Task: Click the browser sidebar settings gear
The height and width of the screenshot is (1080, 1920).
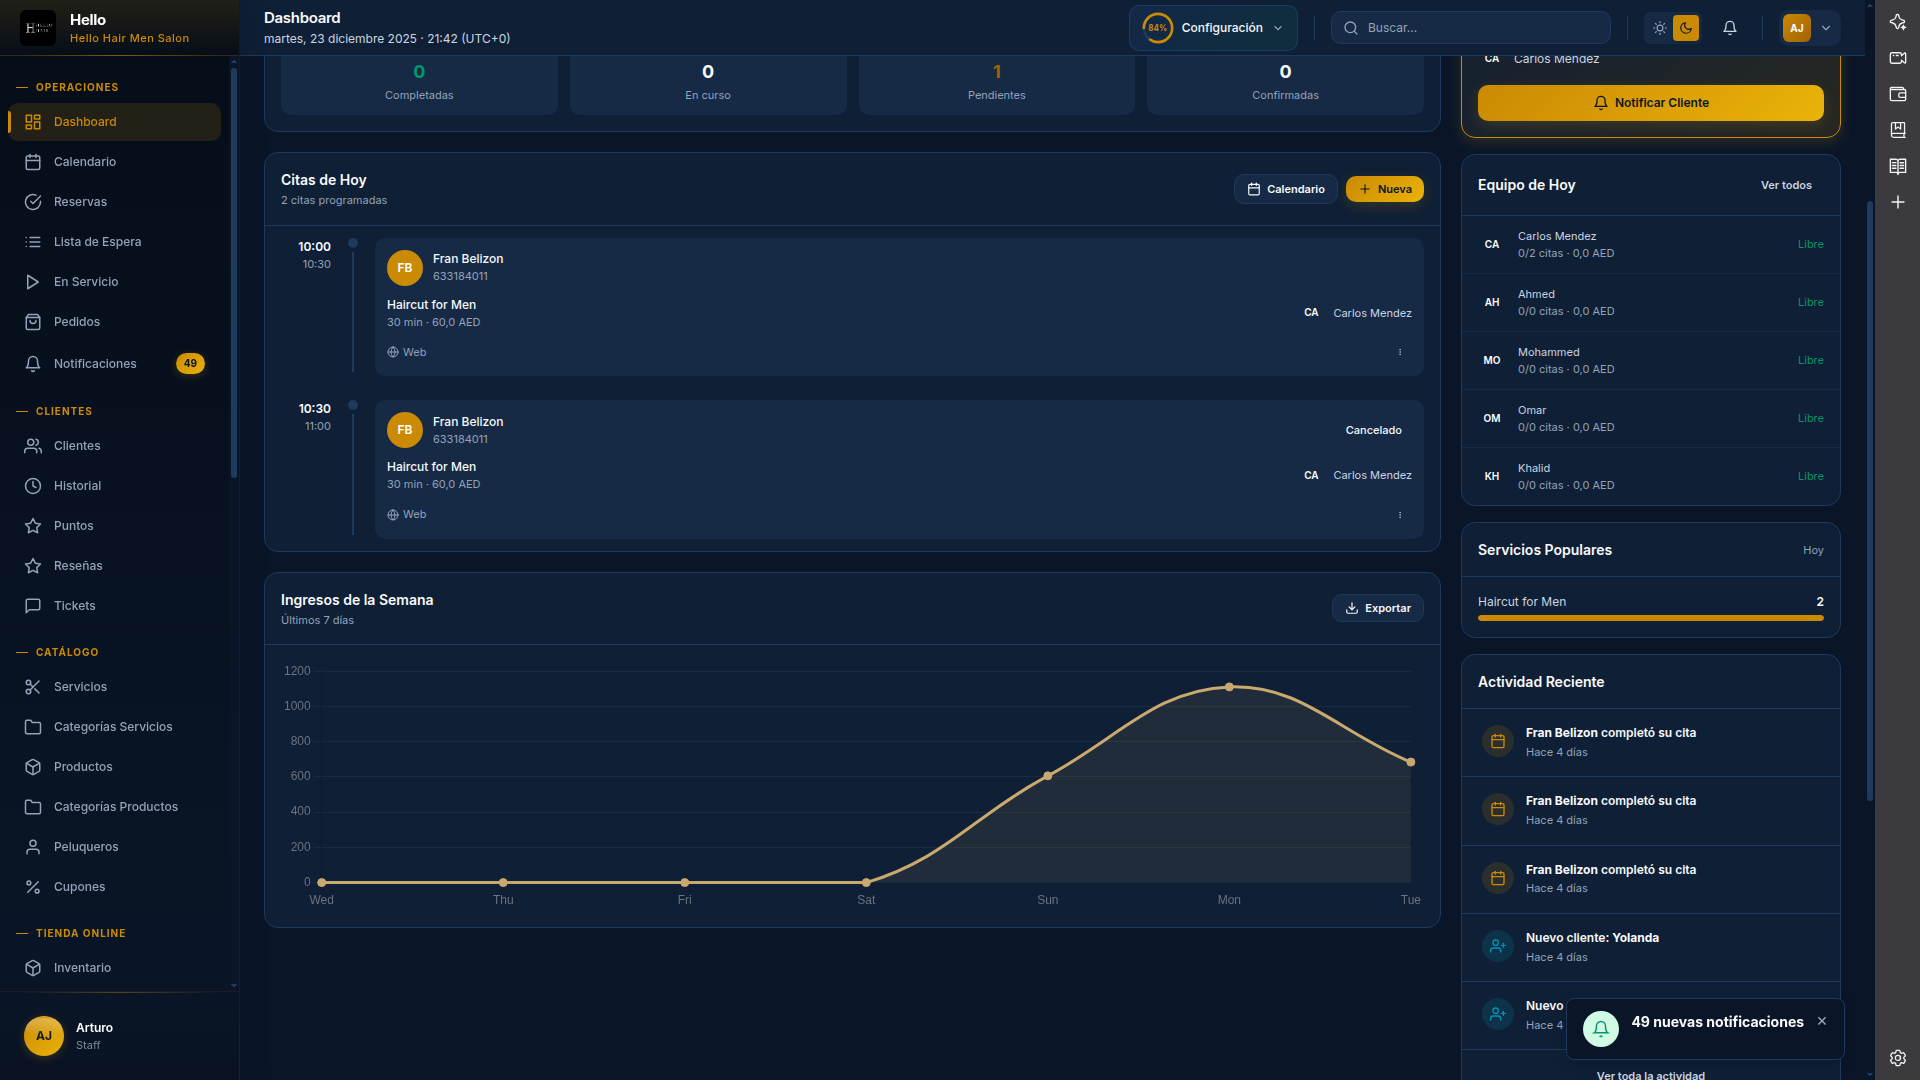Action: (x=1897, y=1058)
